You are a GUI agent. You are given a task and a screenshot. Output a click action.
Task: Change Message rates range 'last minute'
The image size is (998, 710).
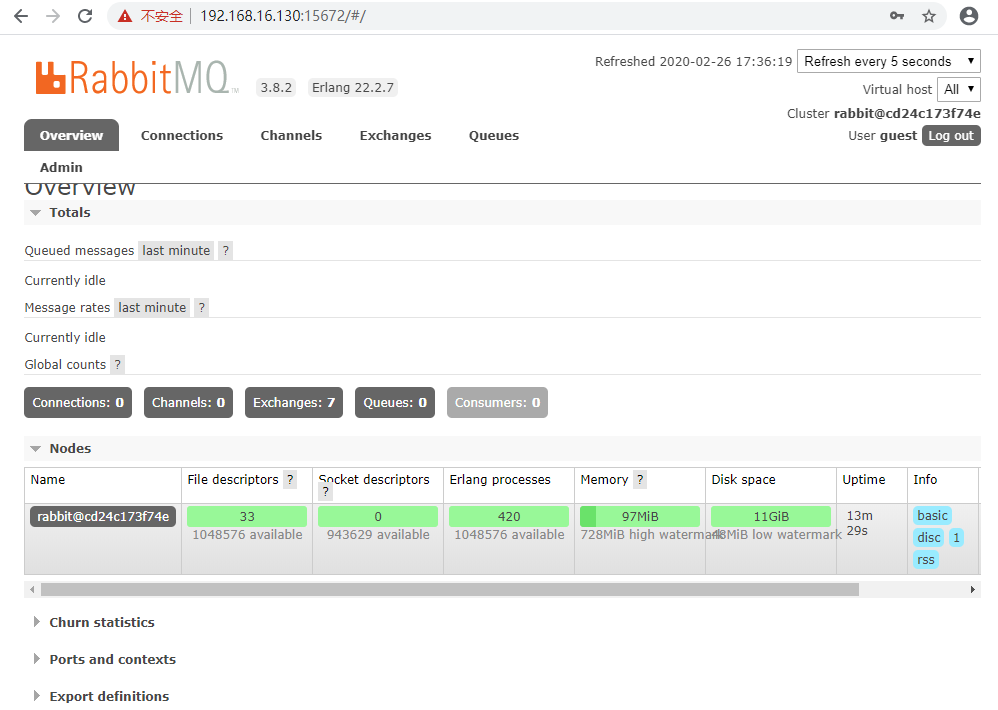coord(152,308)
